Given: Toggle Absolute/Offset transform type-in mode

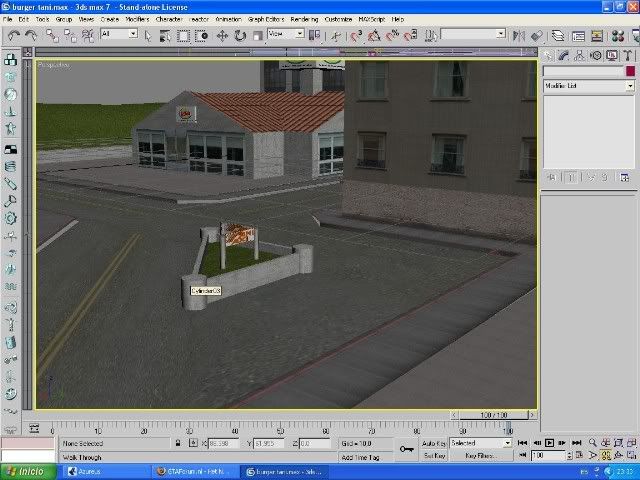Looking at the screenshot, I should click(x=193, y=443).
